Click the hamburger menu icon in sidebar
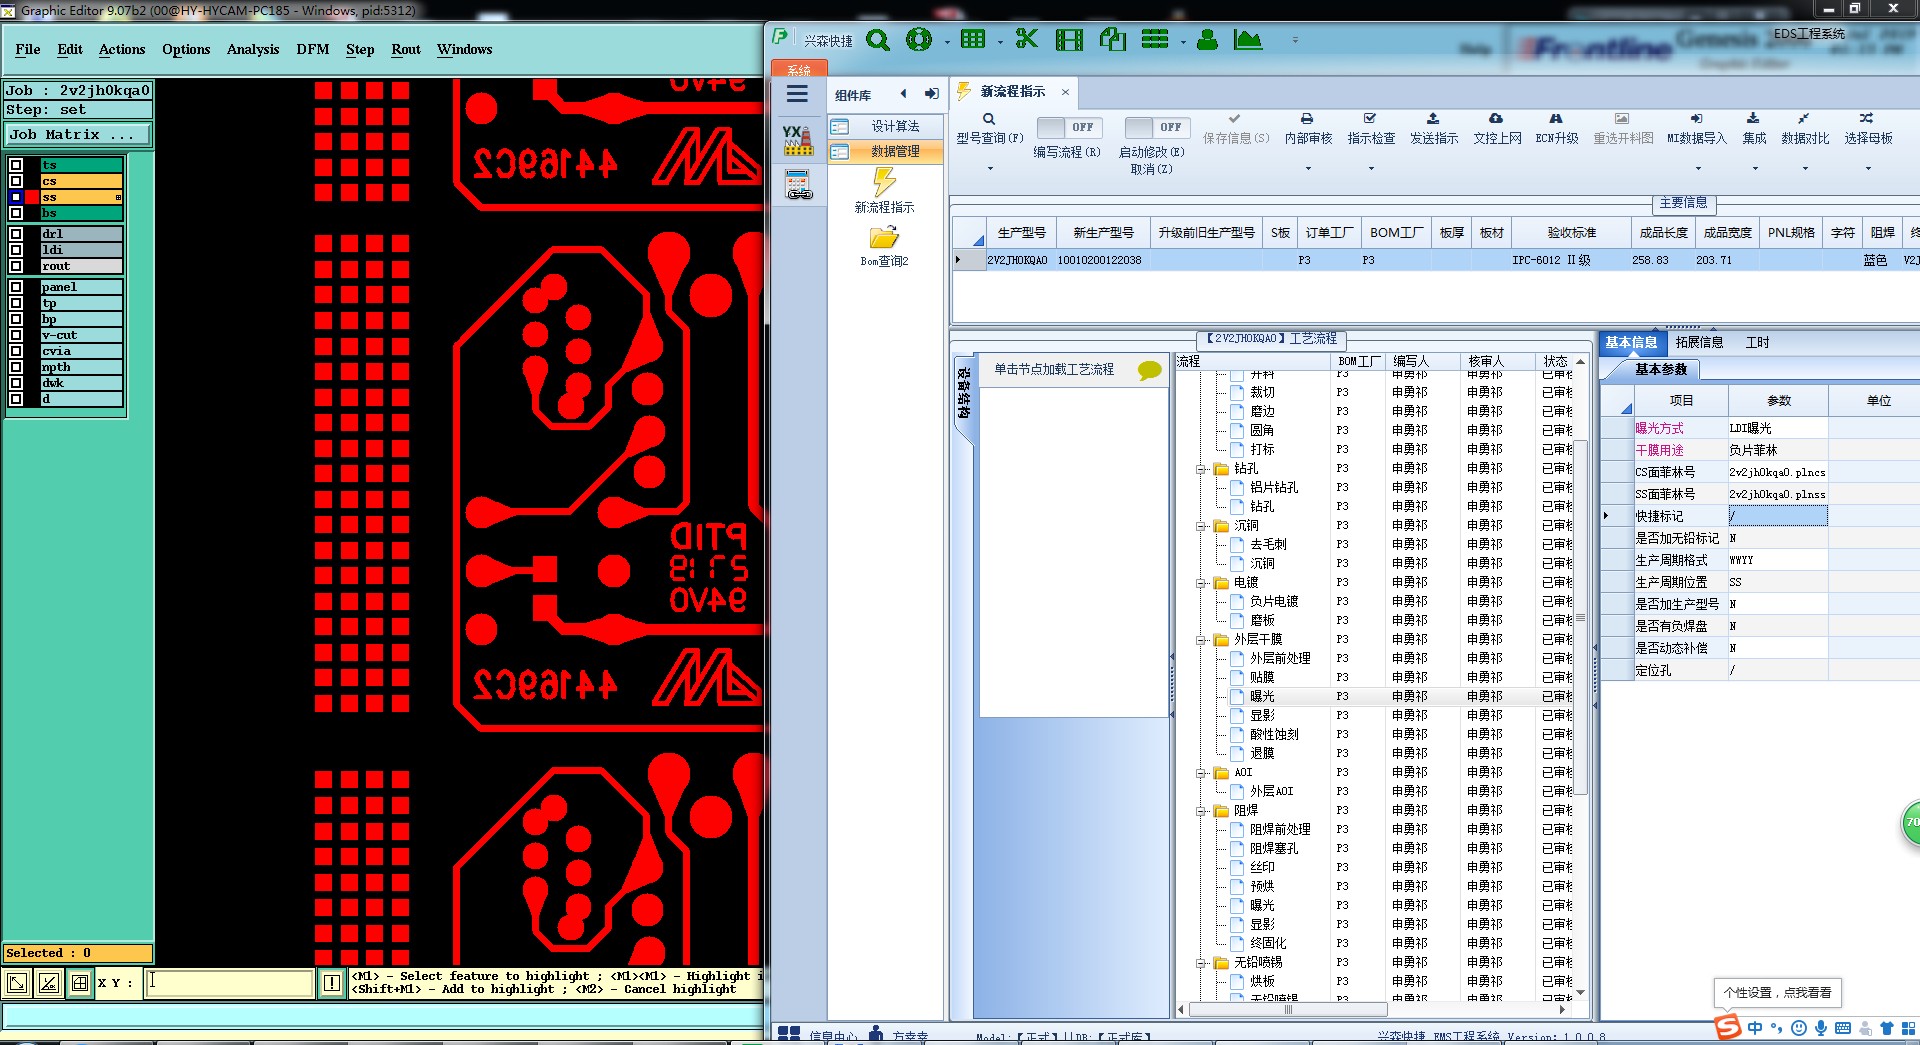1920x1045 pixels. click(x=797, y=94)
